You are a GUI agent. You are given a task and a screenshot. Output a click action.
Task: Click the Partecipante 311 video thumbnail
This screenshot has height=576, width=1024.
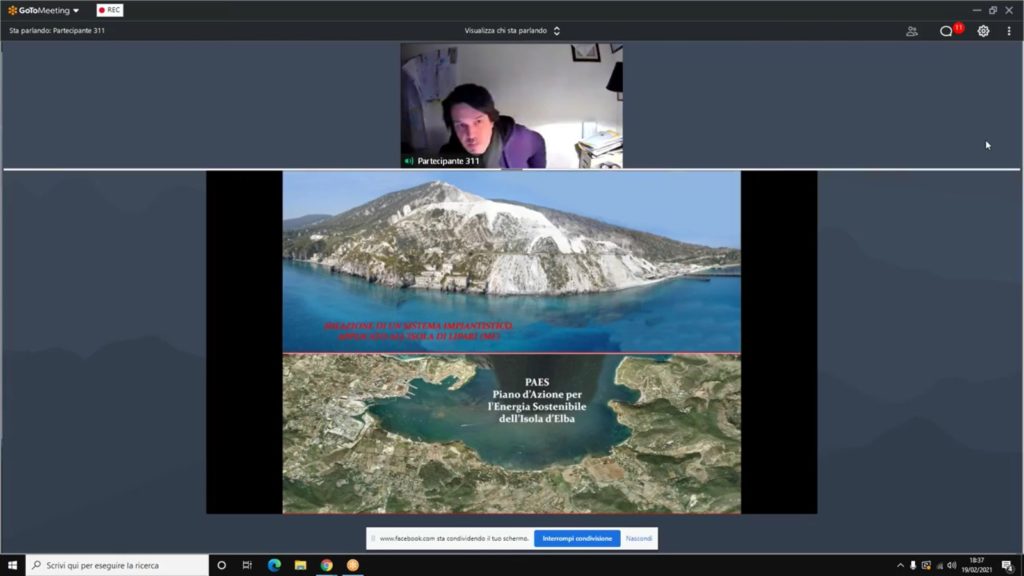coord(511,105)
